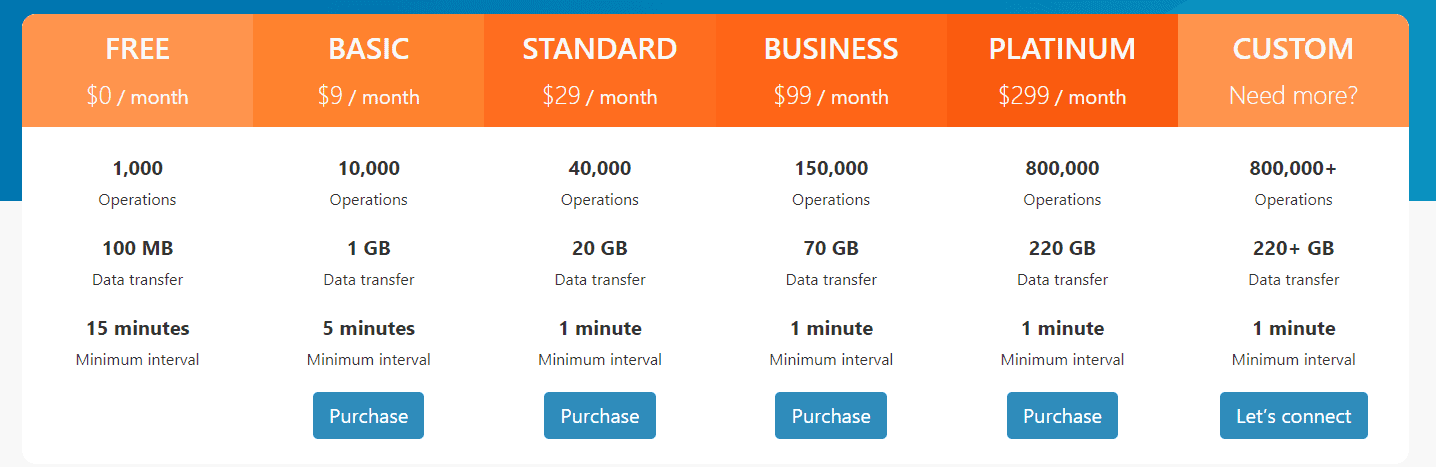Click Purchase button under Platinum plan
The height and width of the screenshot is (467, 1436).
(x=1062, y=416)
